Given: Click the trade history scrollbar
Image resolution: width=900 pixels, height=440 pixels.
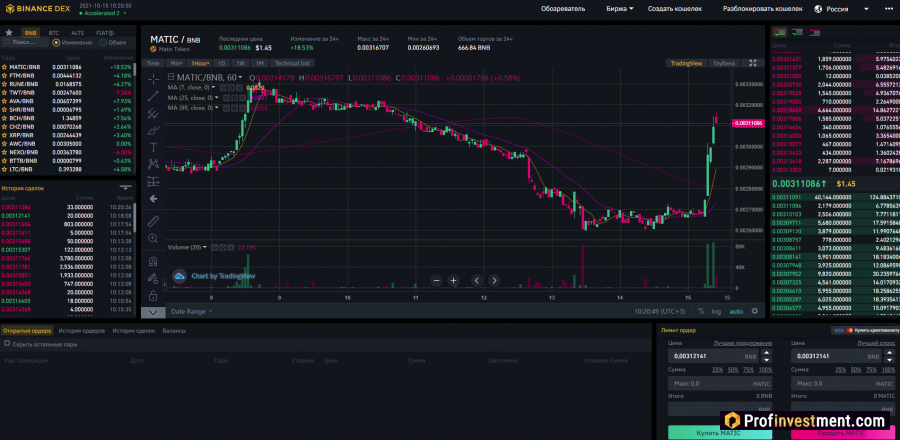Looking at the screenshot, I should (x=135, y=218).
